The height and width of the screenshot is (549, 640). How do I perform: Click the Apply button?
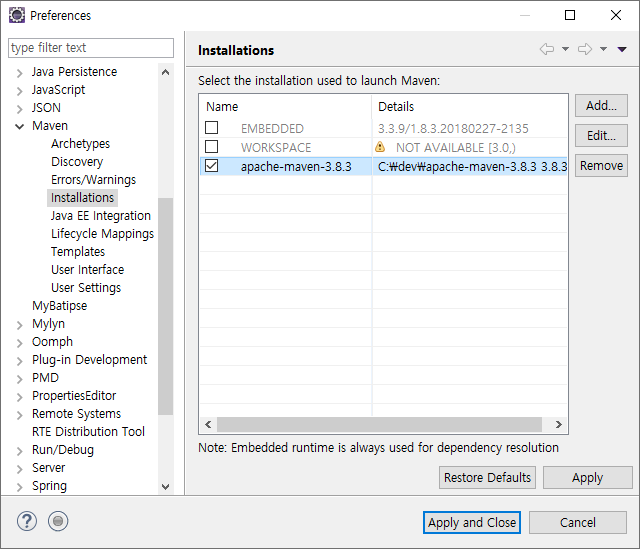[587, 478]
